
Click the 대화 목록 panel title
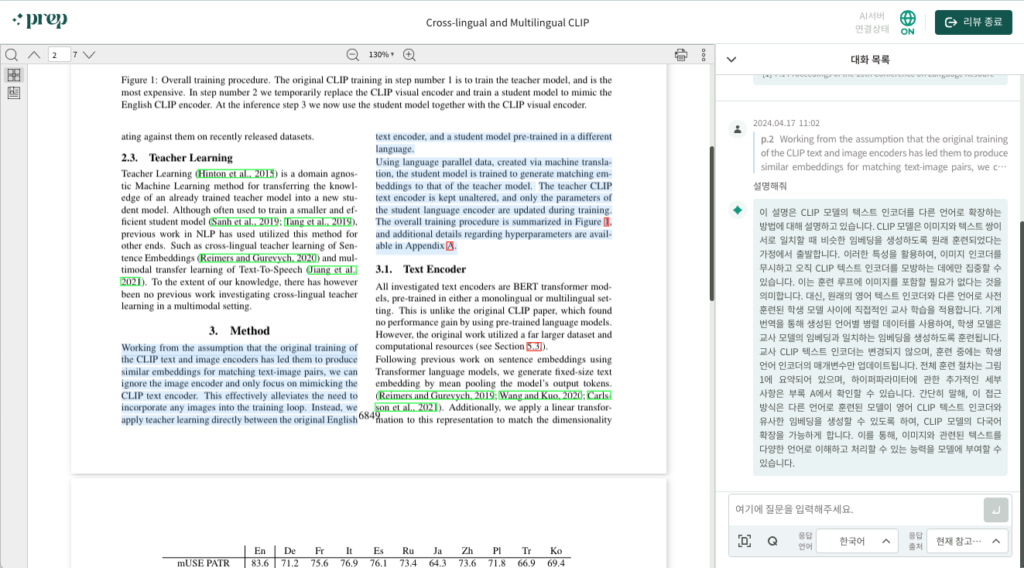[870, 59]
